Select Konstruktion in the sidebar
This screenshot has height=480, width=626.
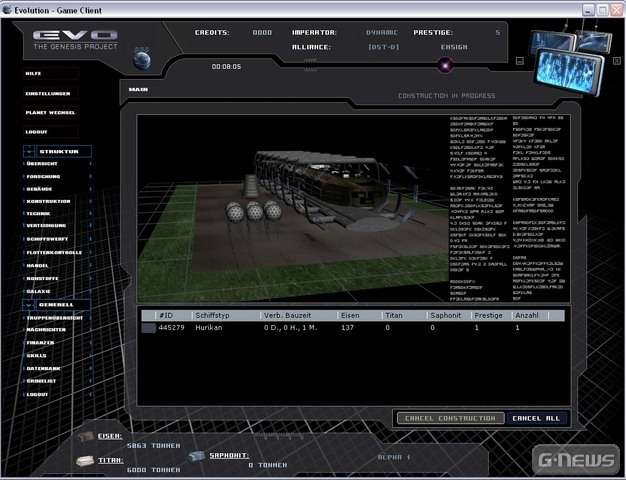[48, 201]
